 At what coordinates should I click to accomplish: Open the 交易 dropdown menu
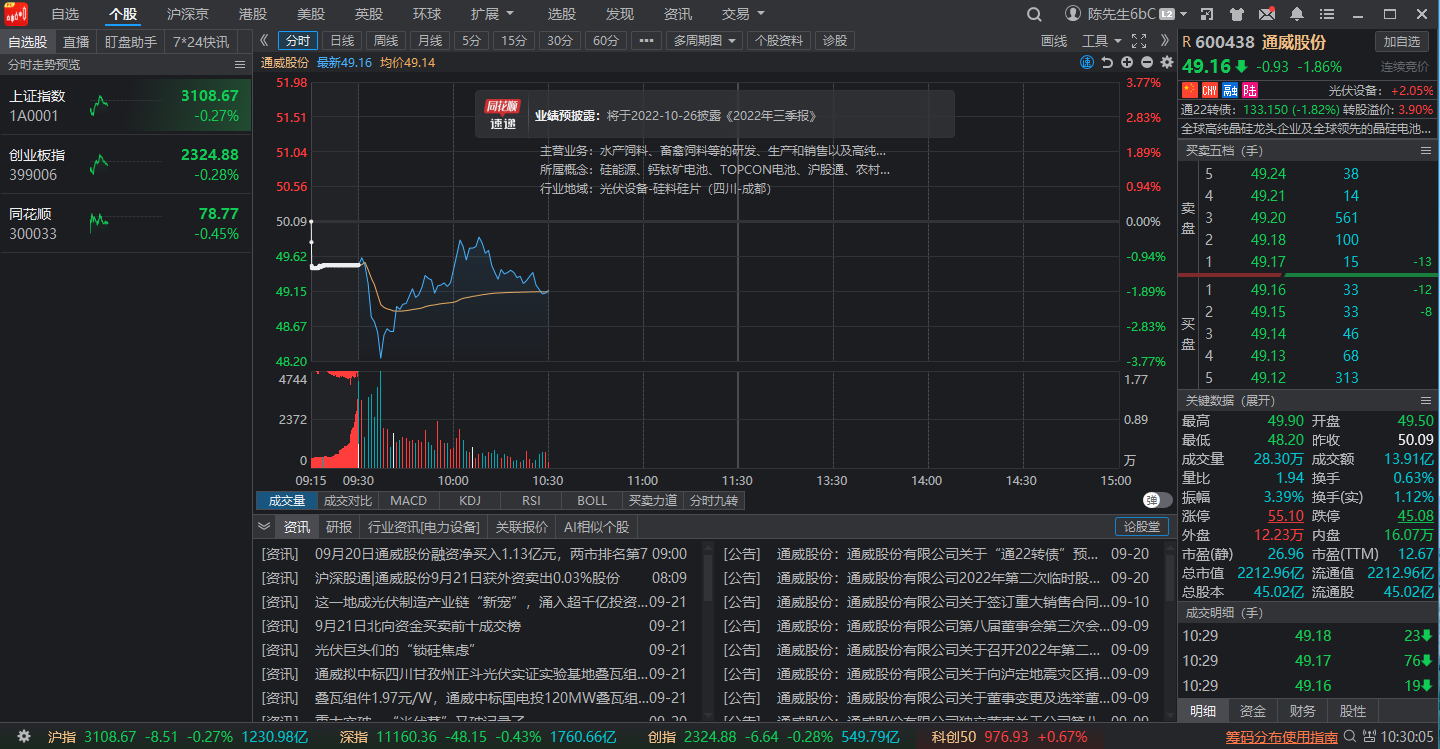pyautogui.click(x=743, y=14)
